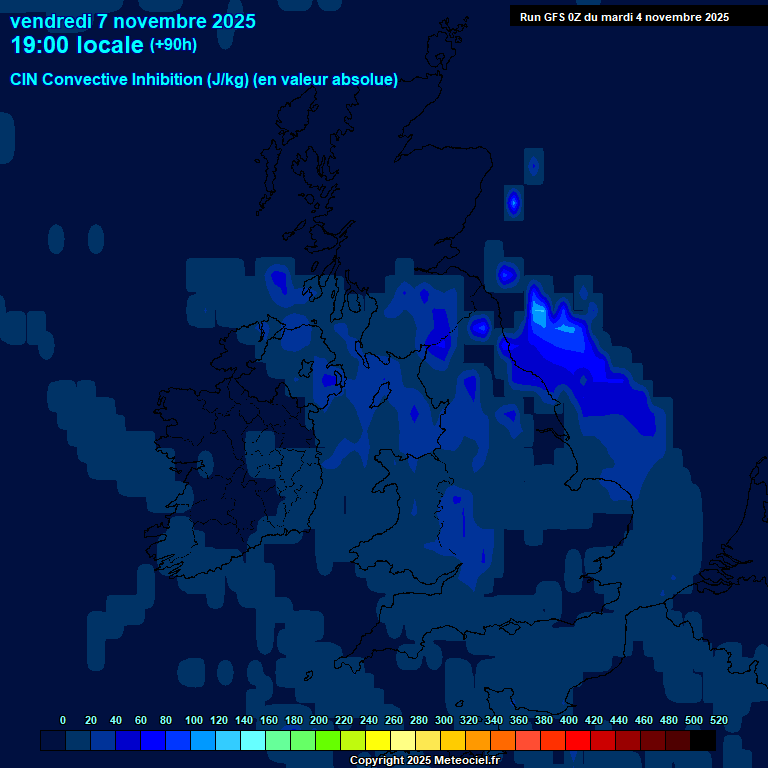The width and height of the screenshot is (768, 768).
Task: Select the bright red swatch in the legend
Action: pos(578,740)
